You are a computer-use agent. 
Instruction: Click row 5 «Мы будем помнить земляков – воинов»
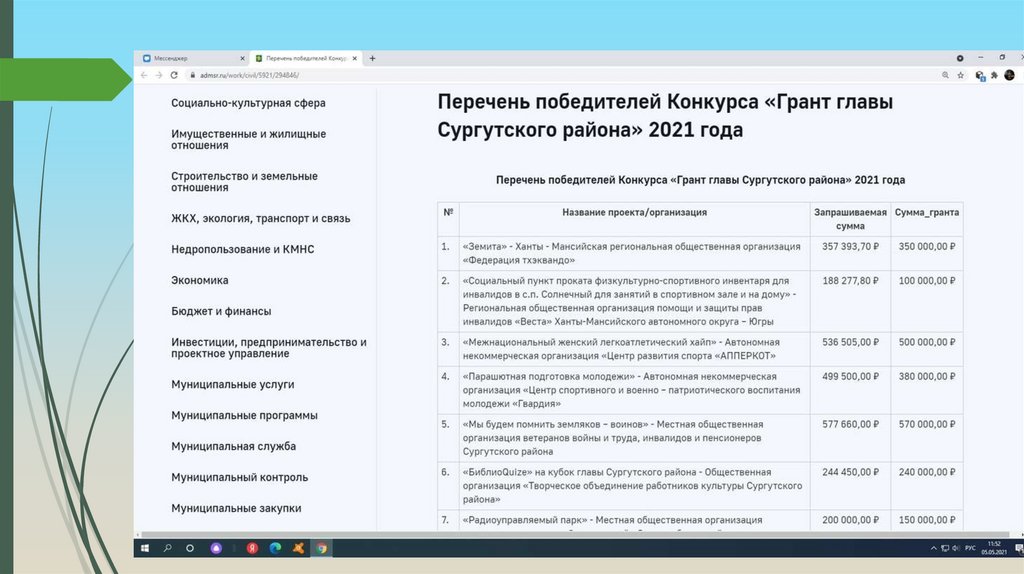point(613,438)
